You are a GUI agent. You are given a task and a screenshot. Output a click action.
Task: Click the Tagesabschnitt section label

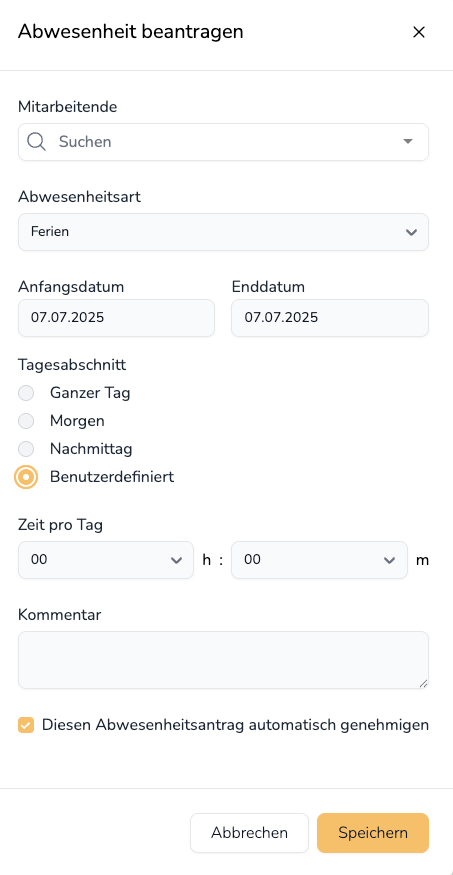pos(72,365)
